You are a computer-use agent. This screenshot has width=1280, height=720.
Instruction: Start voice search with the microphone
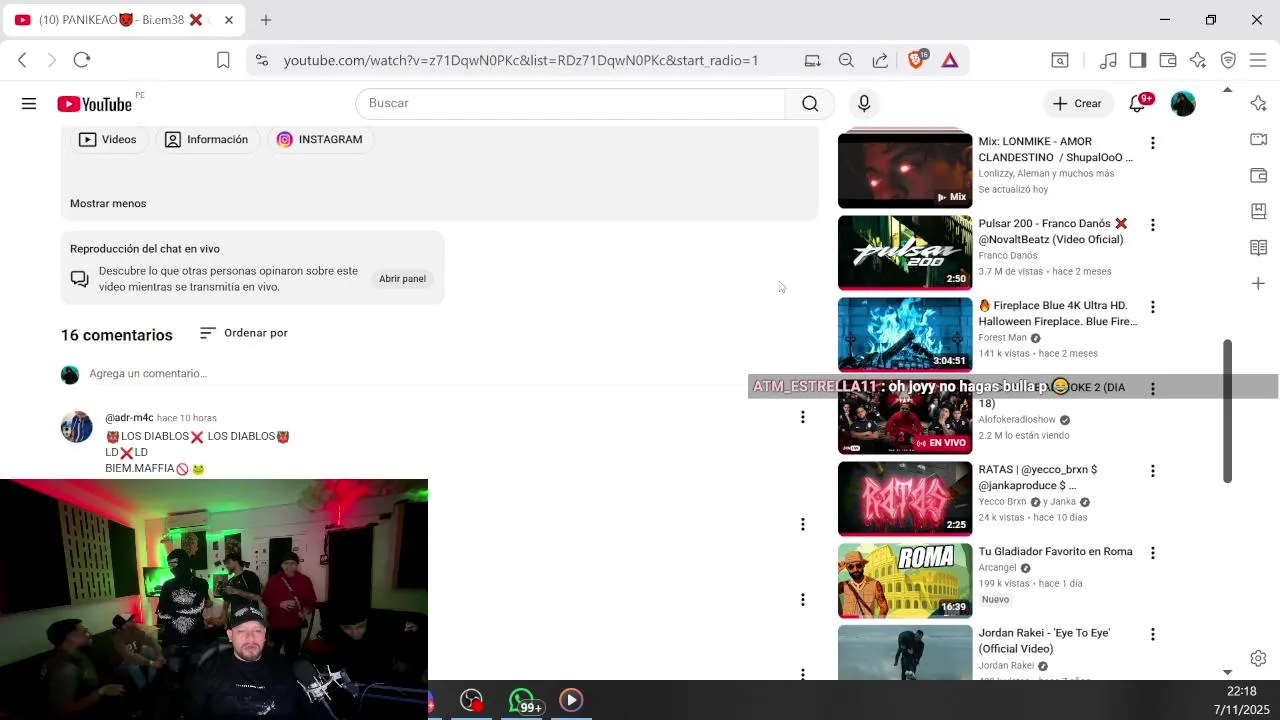point(864,103)
